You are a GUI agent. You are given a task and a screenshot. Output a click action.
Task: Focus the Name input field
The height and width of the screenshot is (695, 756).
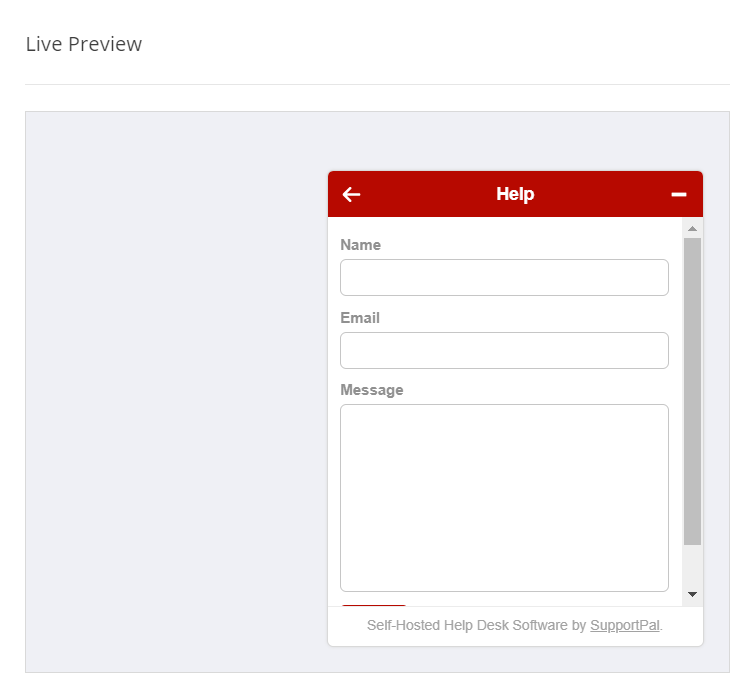coord(504,277)
